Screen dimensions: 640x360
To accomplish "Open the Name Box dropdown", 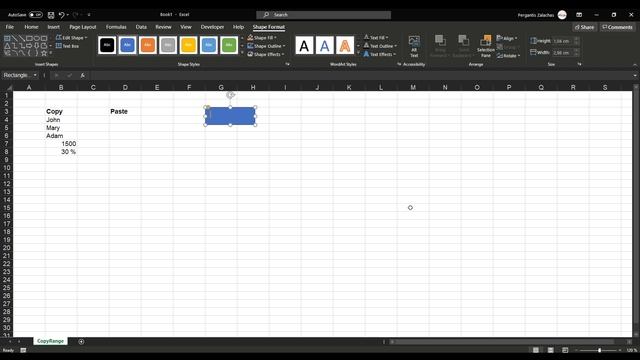I will 35,75.
